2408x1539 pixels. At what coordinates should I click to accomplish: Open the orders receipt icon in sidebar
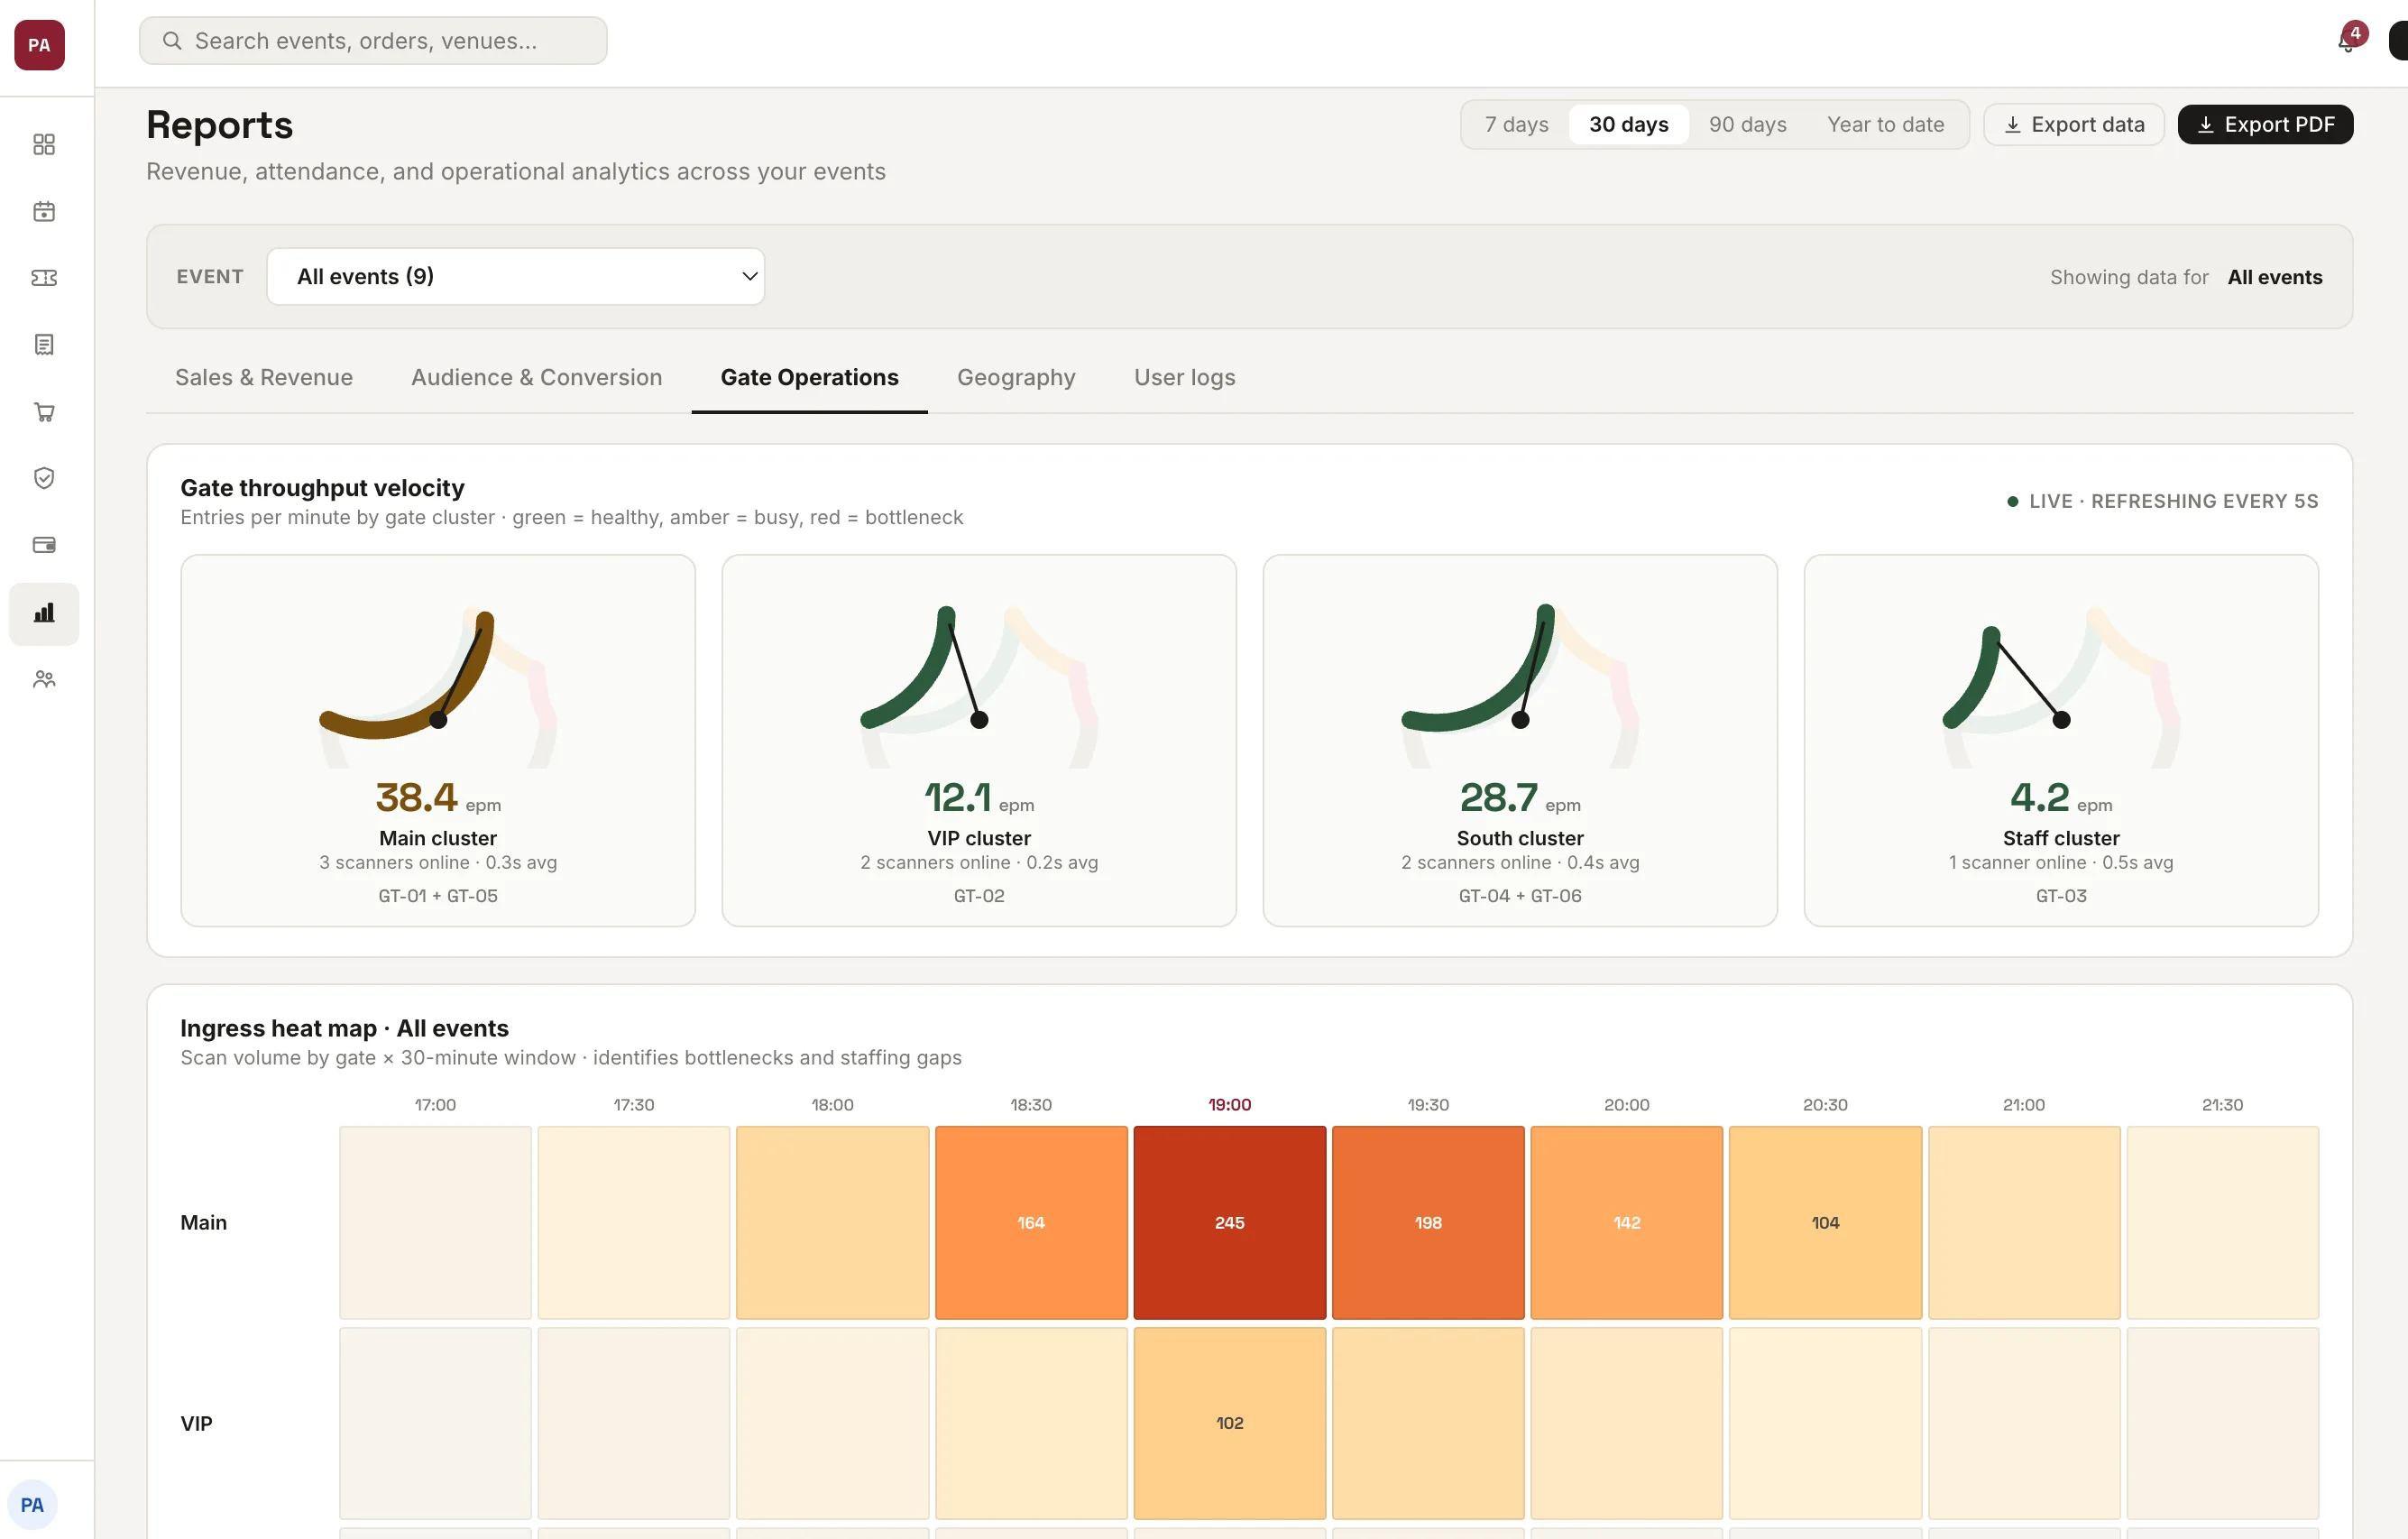[x=44, y=345]
